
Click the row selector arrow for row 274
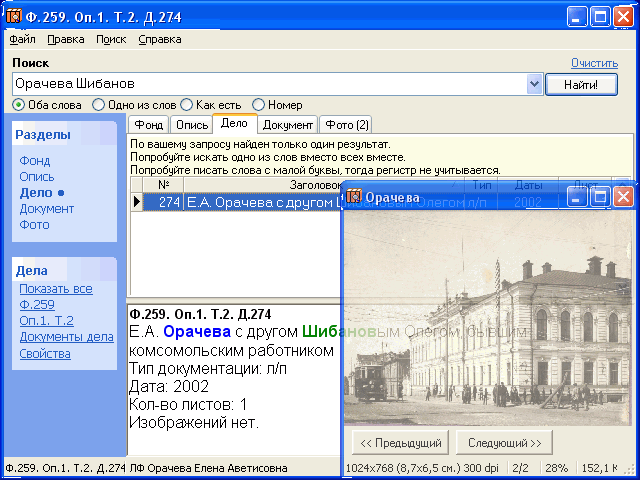click(x=137, y=202)
